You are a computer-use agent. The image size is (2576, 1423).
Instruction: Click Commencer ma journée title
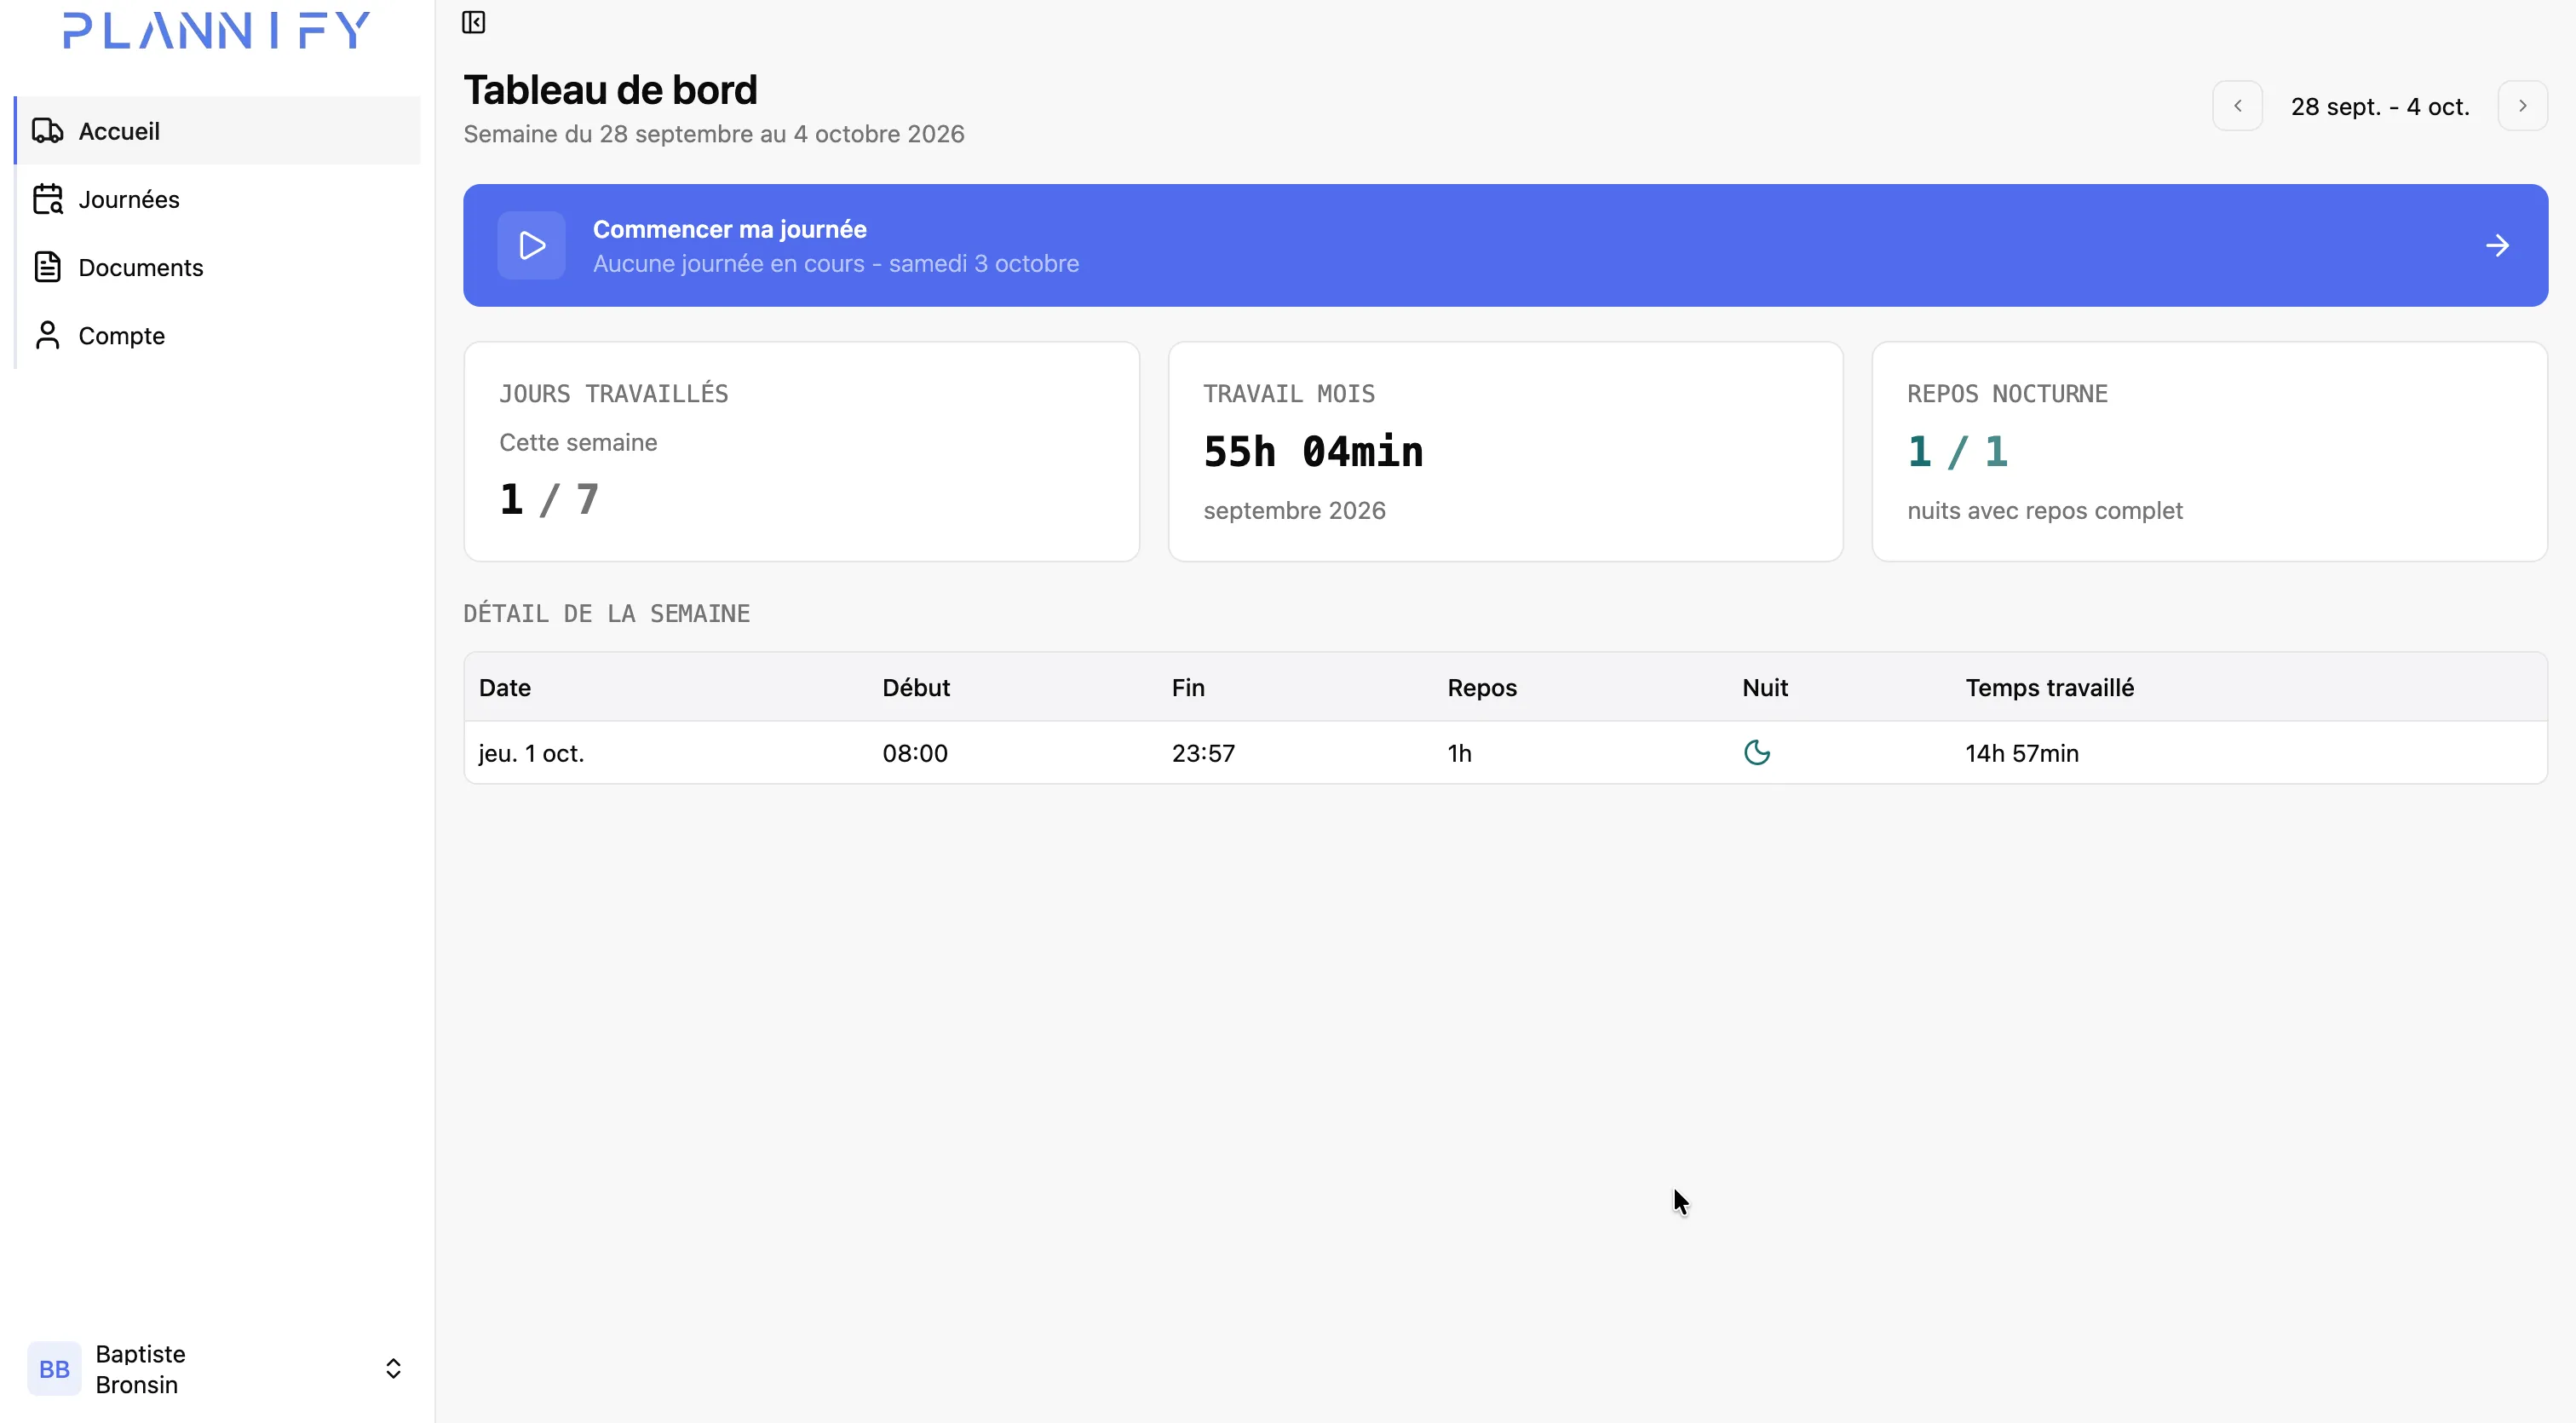pyautogui.click(x=730, y=229)
